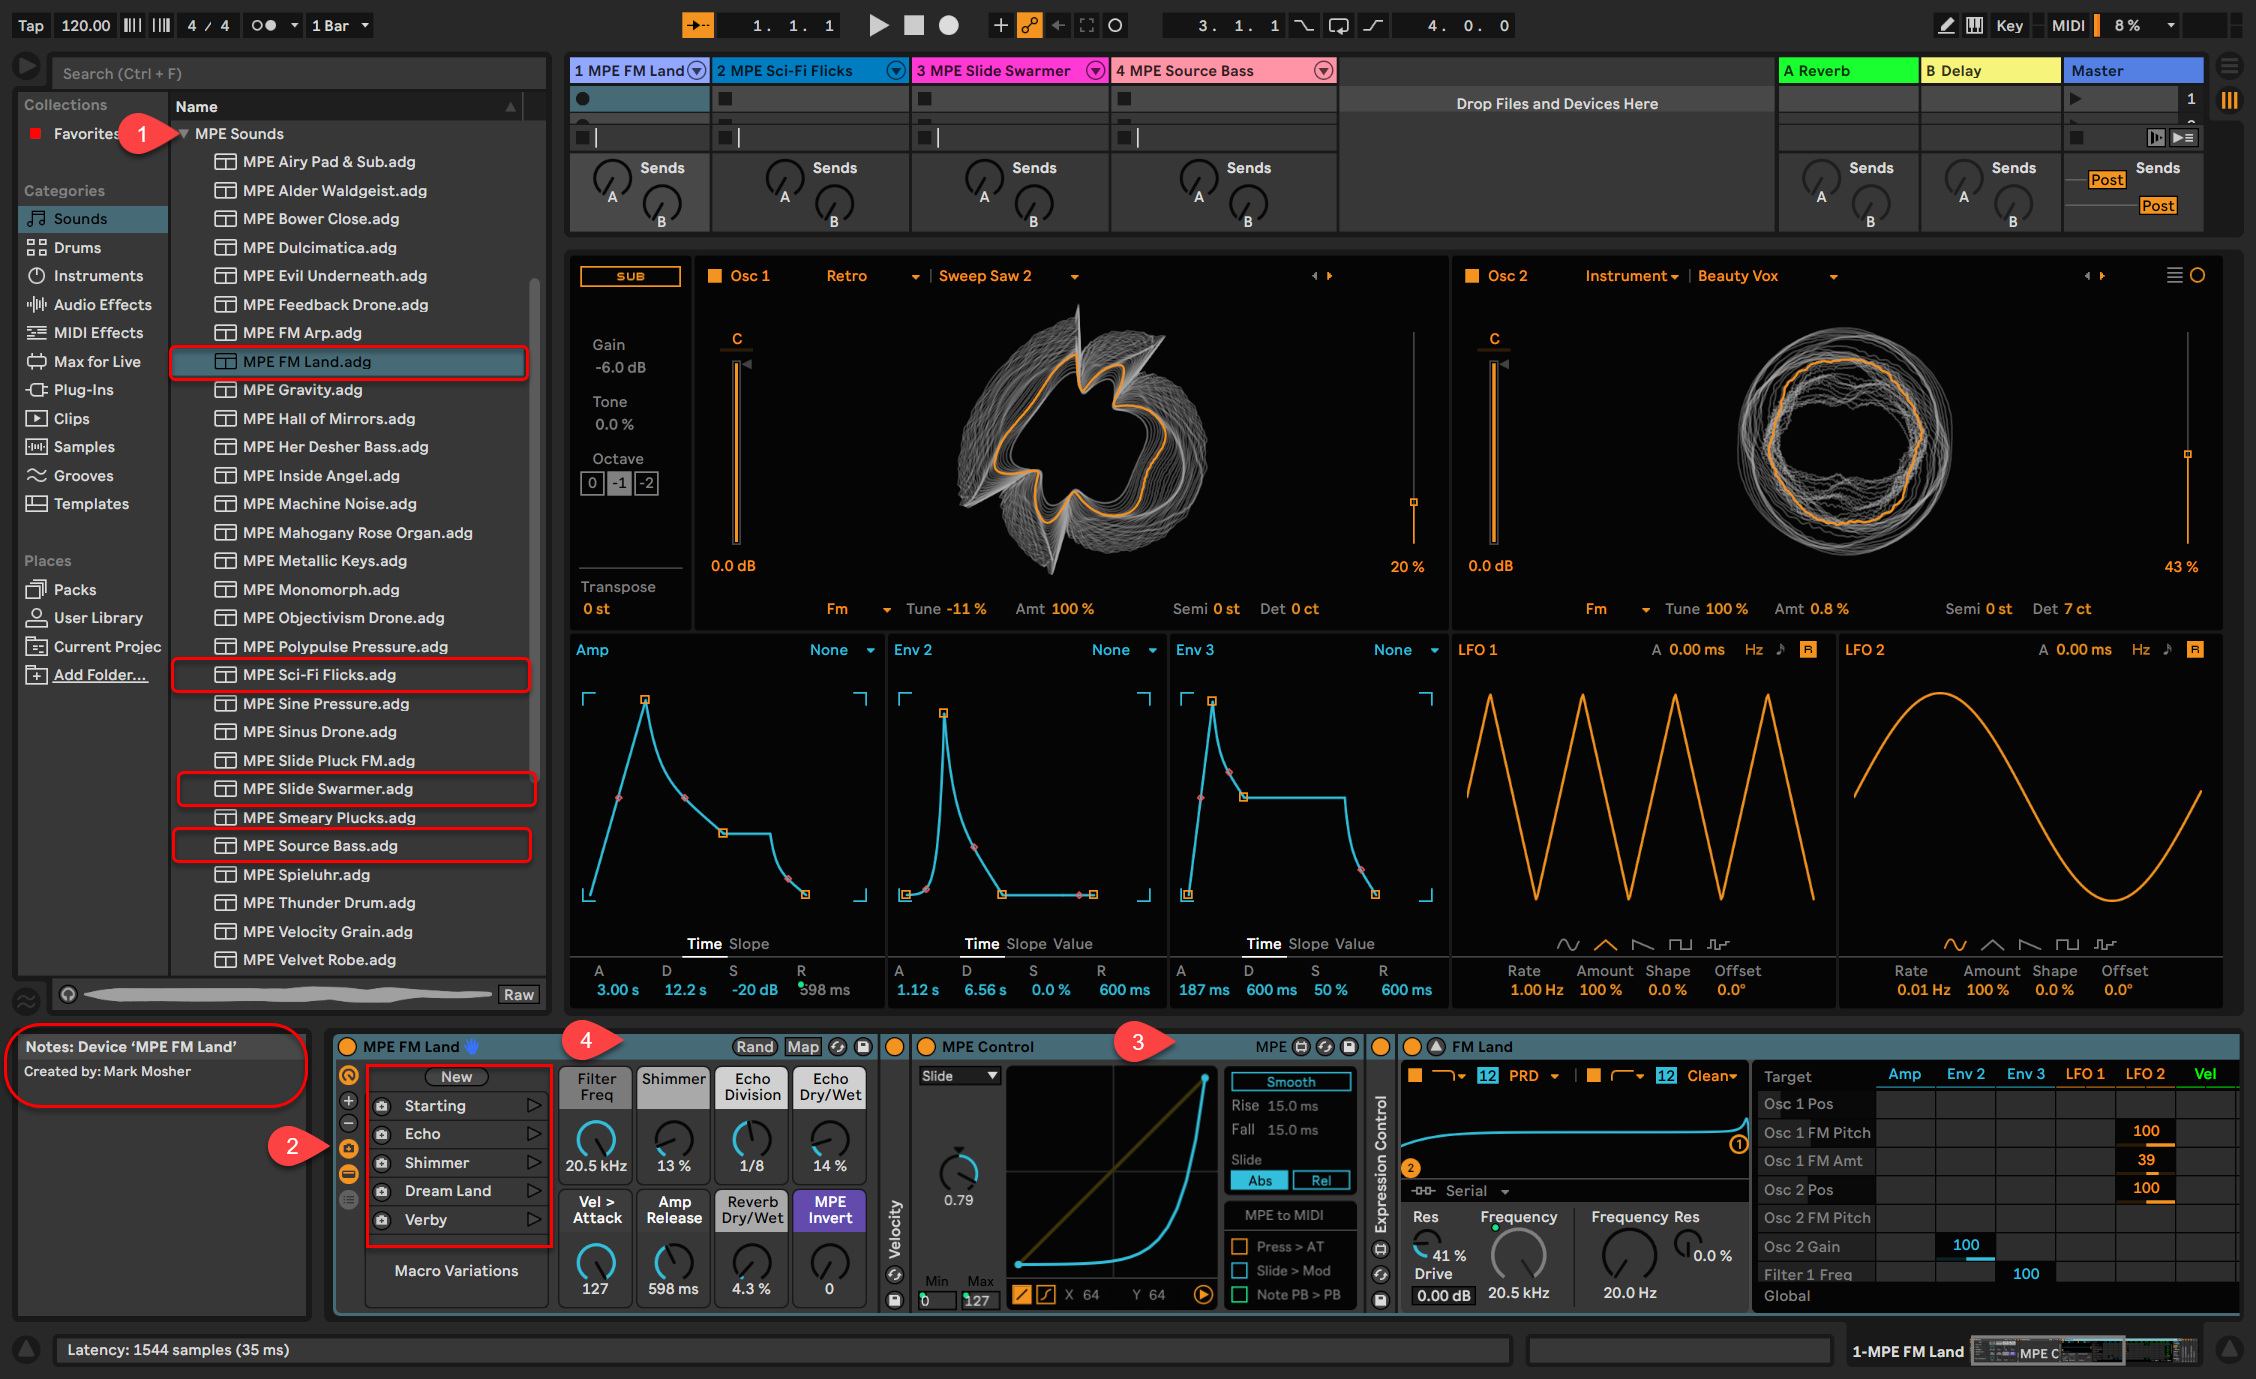The image size is (2256, 1379).
Task: Open the filter routing Serial dropdown
Action: [x=1477, y=1191]
